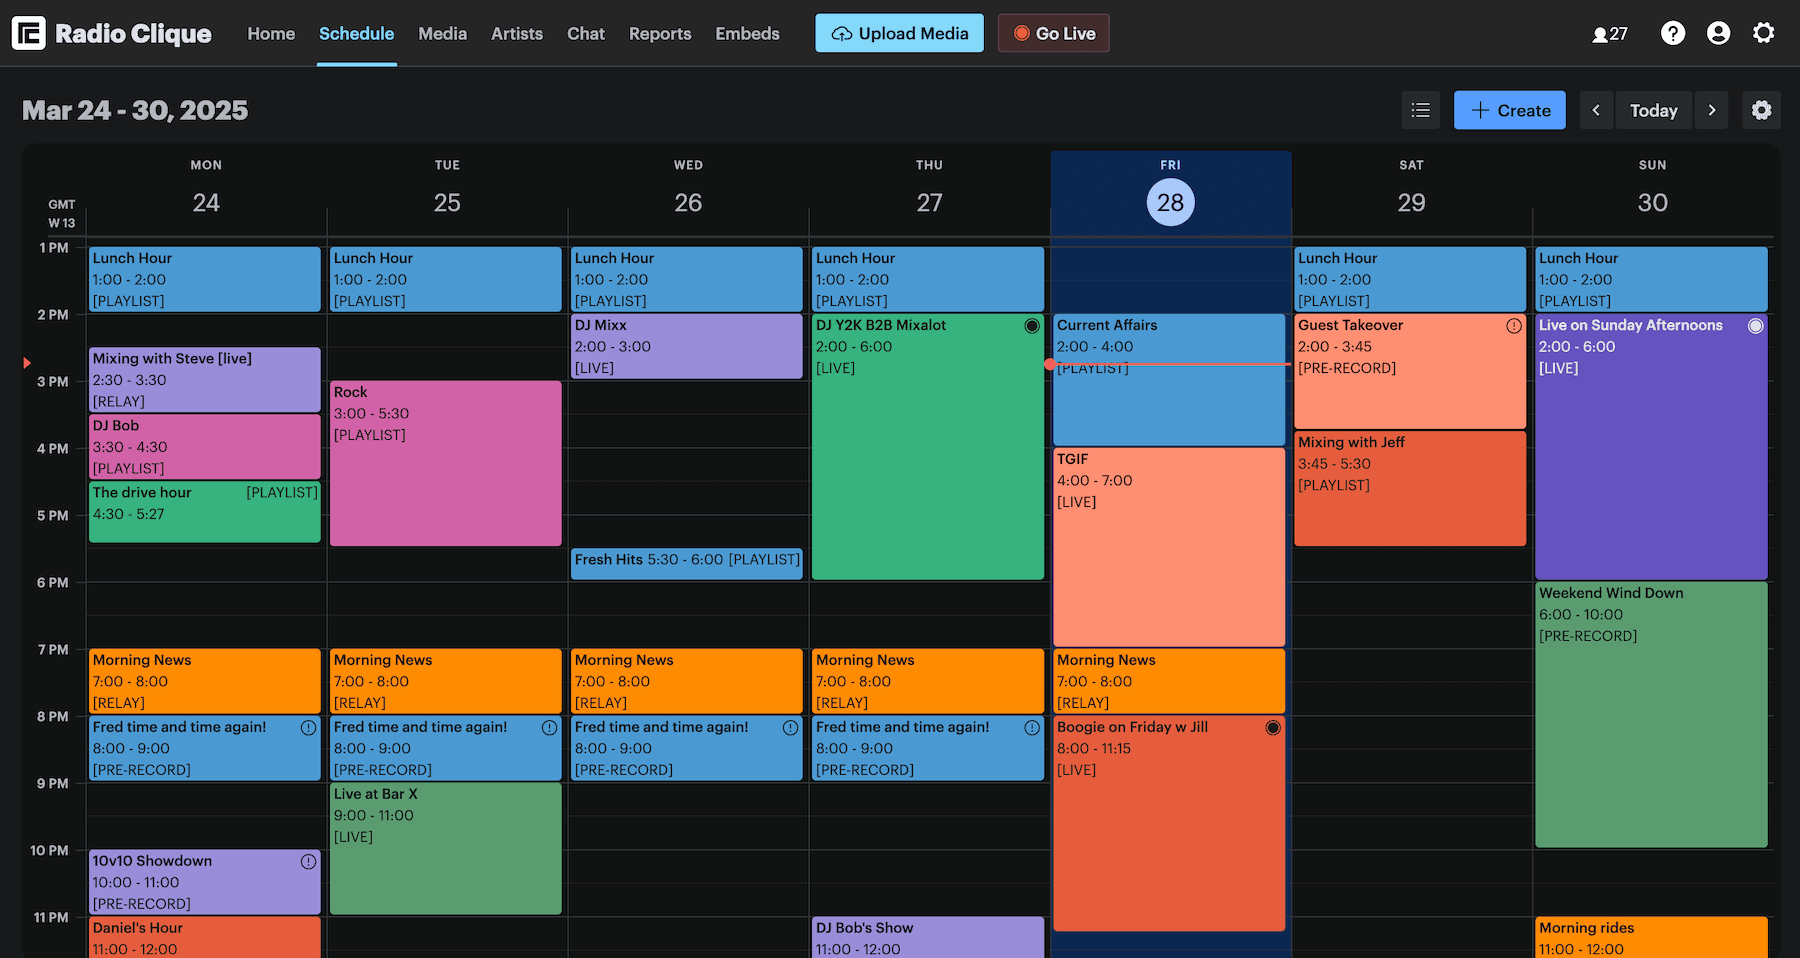Click the warning icon on Guest Takeover
Screen dimensions: 1800x958
[x=1516, y=325]
